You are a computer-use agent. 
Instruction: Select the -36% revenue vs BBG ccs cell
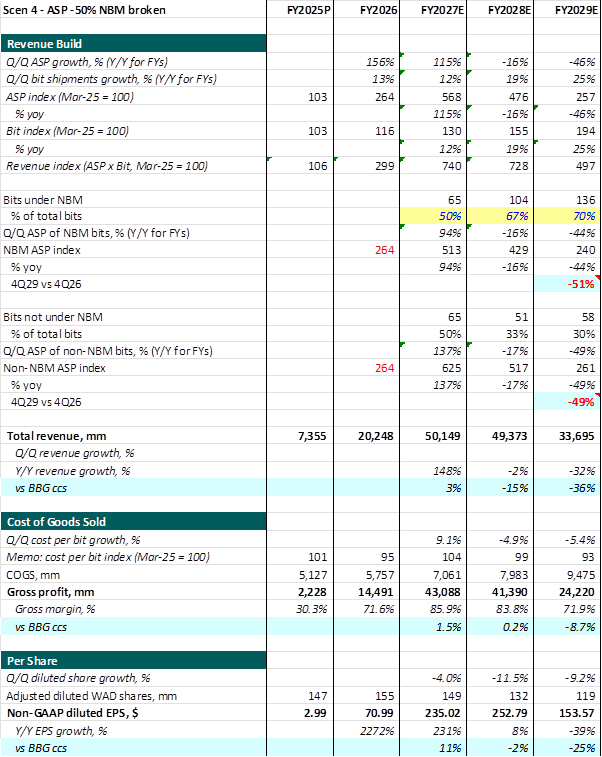(x=582, y=488)
